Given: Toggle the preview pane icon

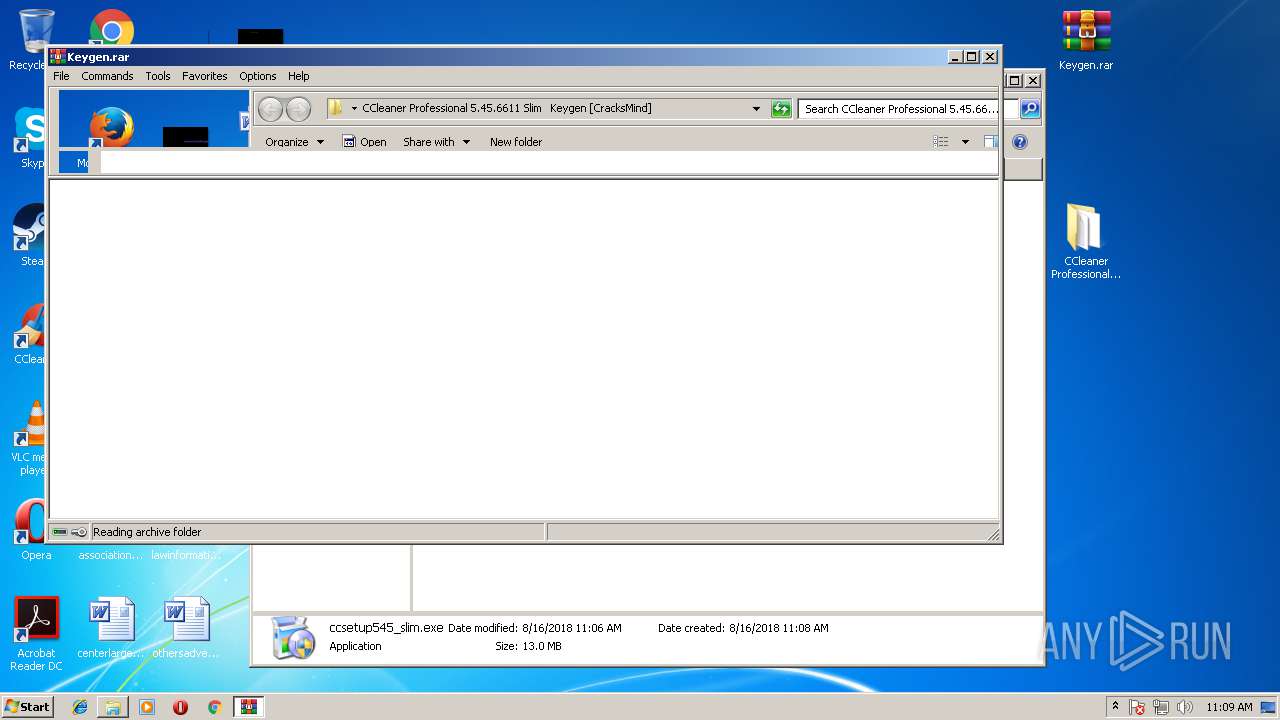Looking at the screenshot, I should point(990,142).
